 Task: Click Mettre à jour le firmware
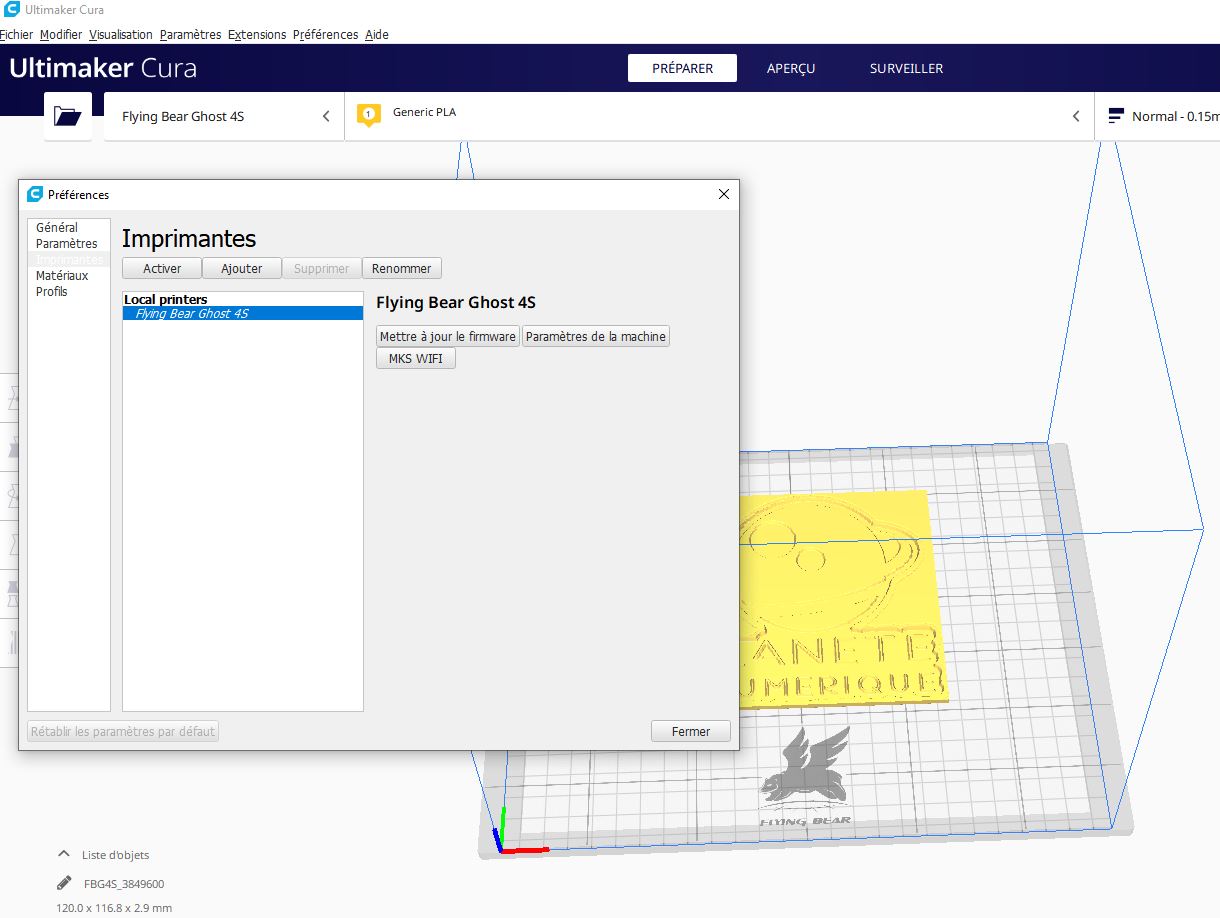[448, 336]
